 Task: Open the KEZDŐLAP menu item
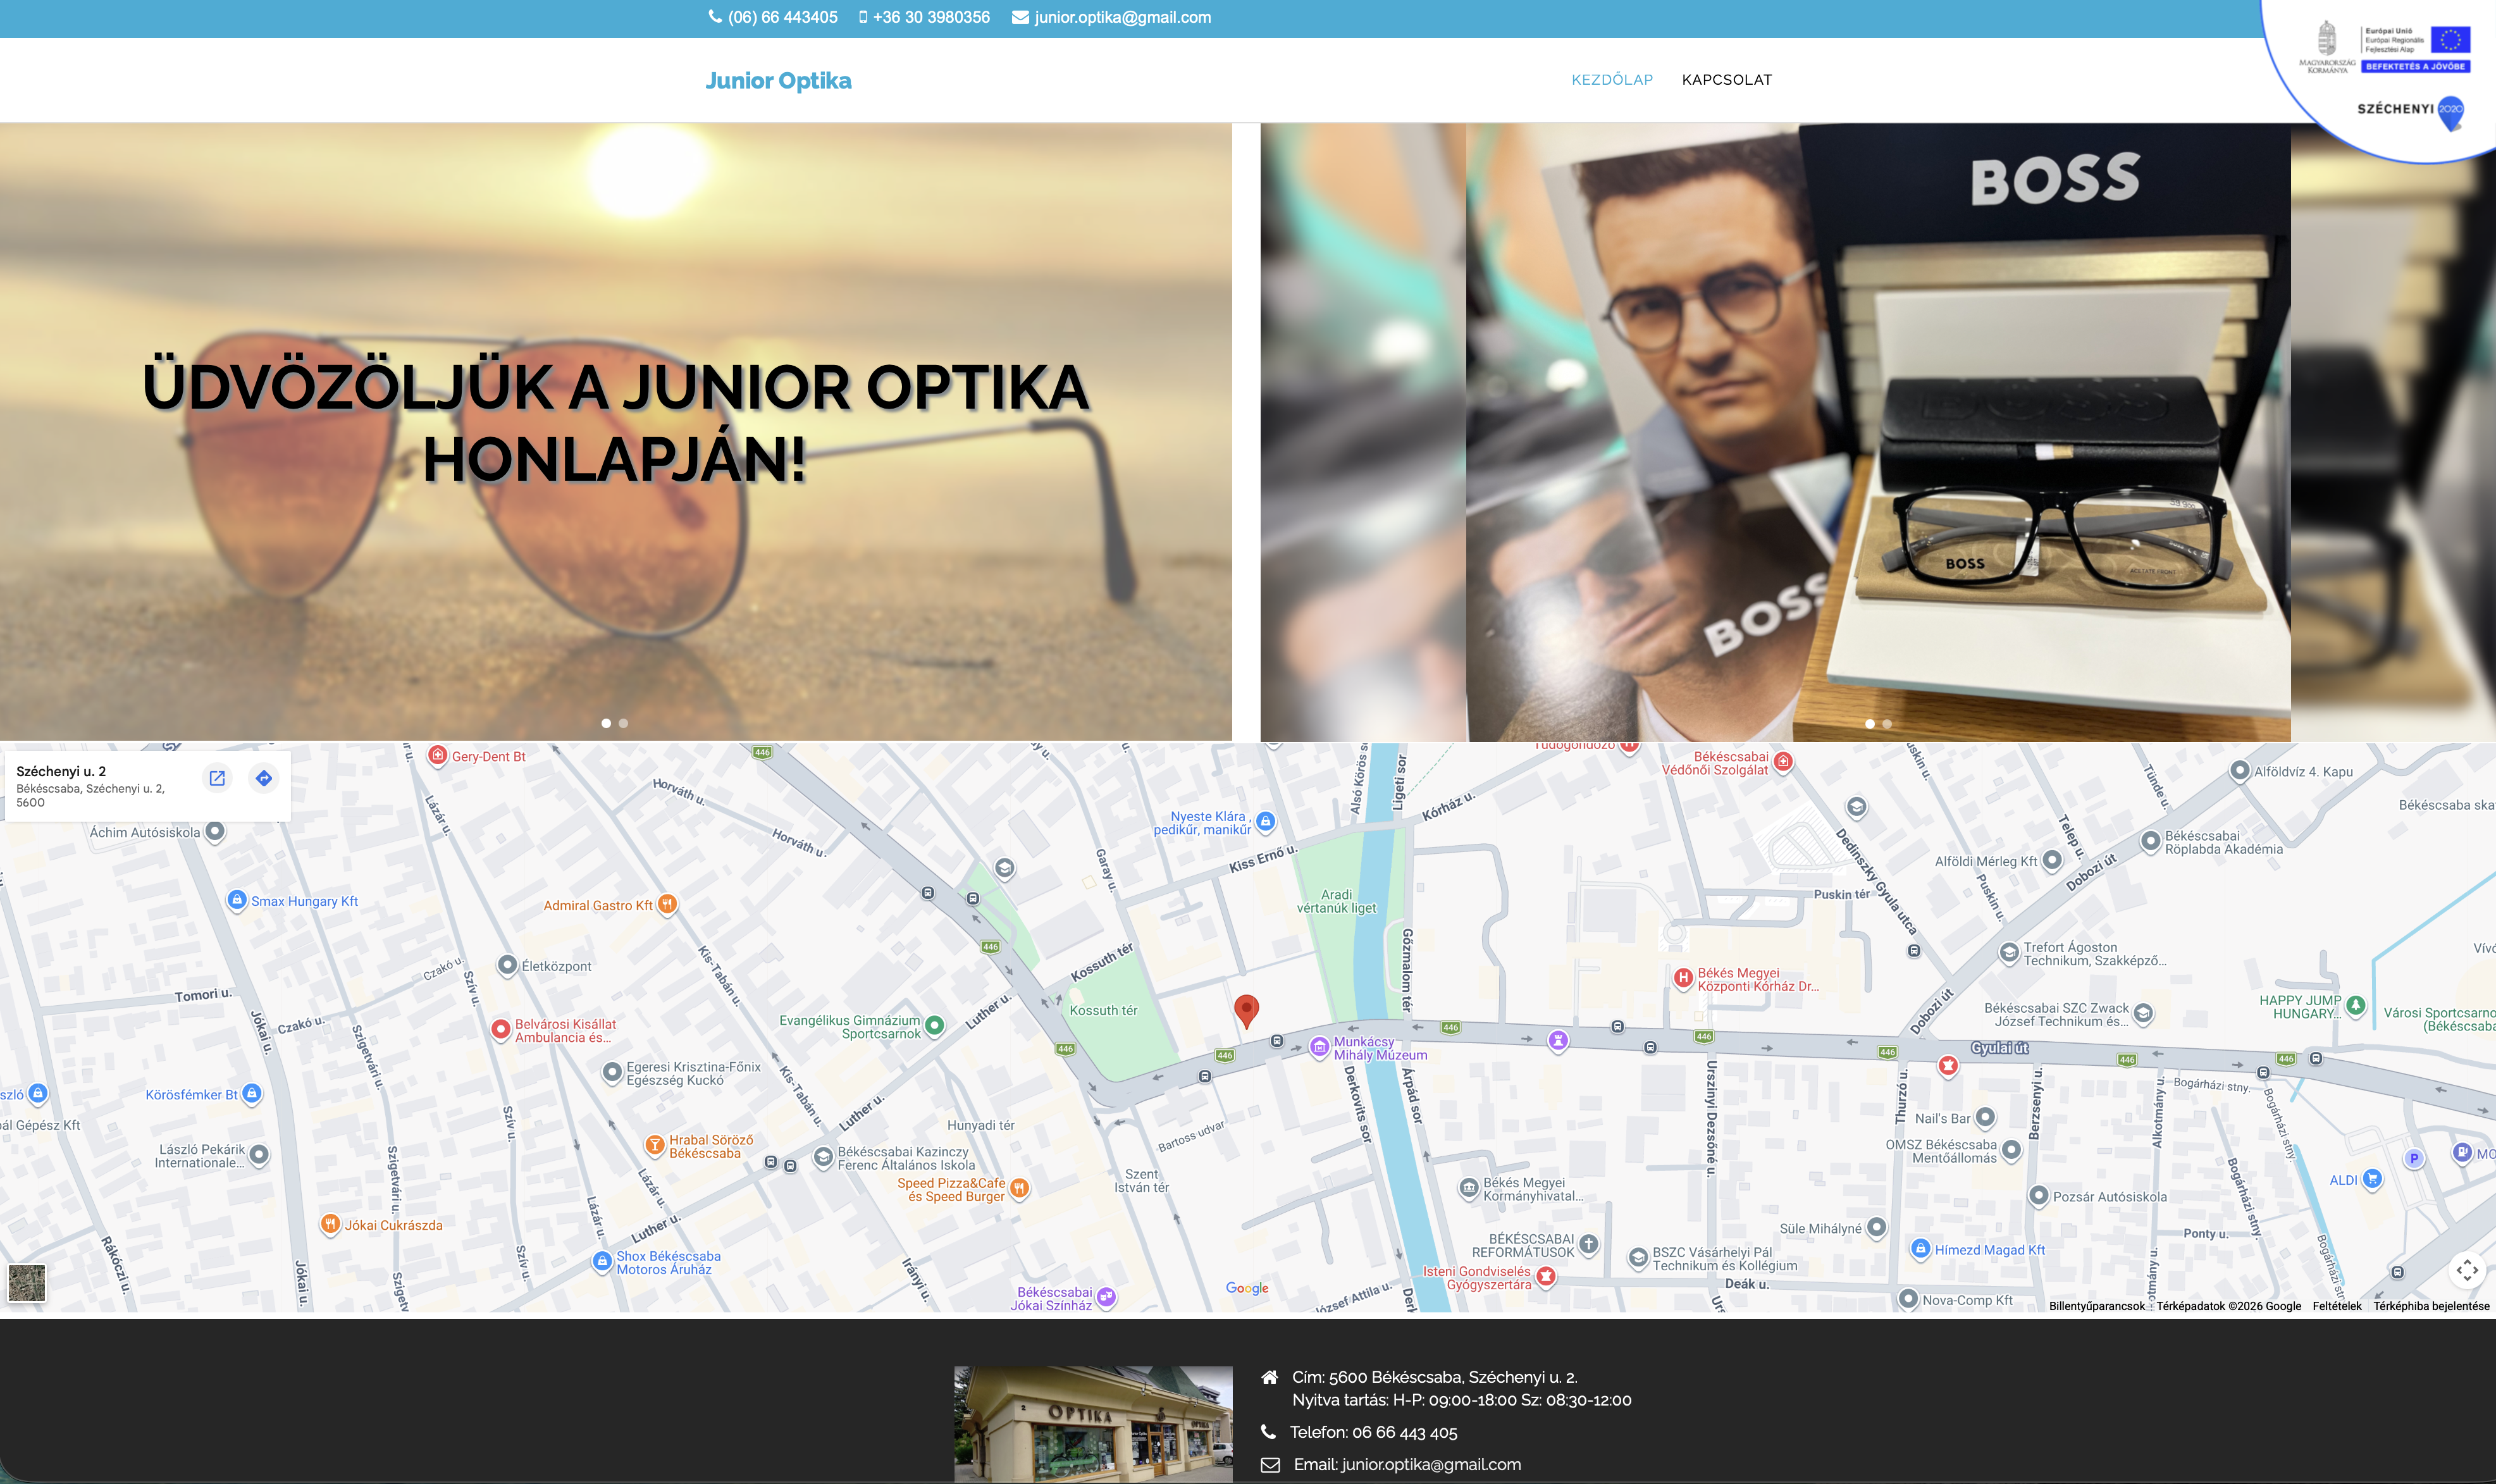[1612, 80]
